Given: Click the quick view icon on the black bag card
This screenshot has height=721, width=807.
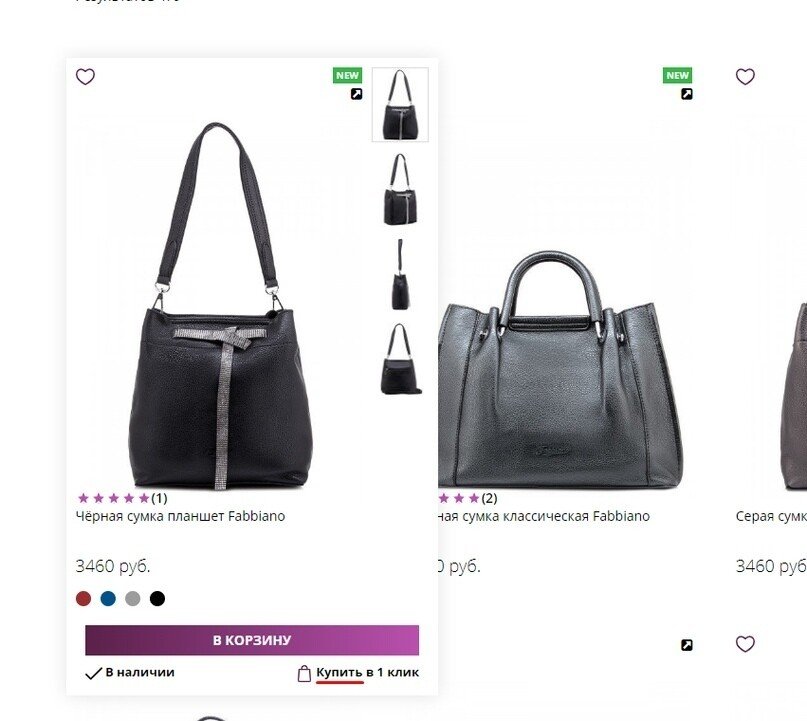Looking at the screenshot, I should 356,94.
